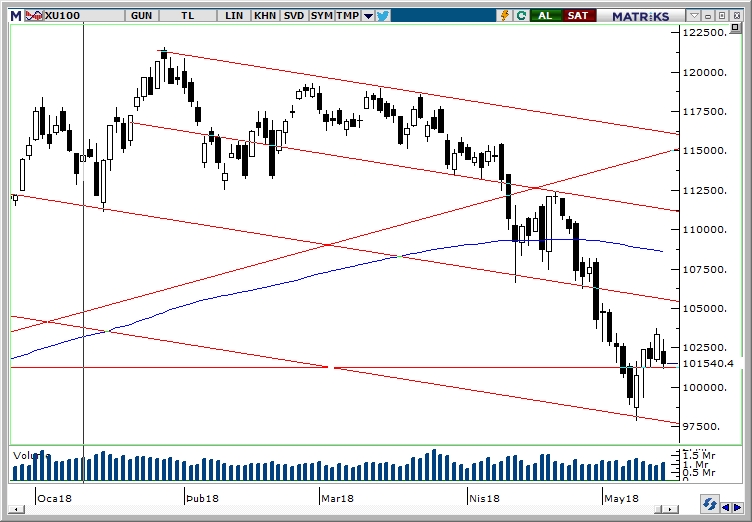This screenshot has height=522, width=752.
Task: Click the 120000 price axis label
Action: (x=705, y=72)
